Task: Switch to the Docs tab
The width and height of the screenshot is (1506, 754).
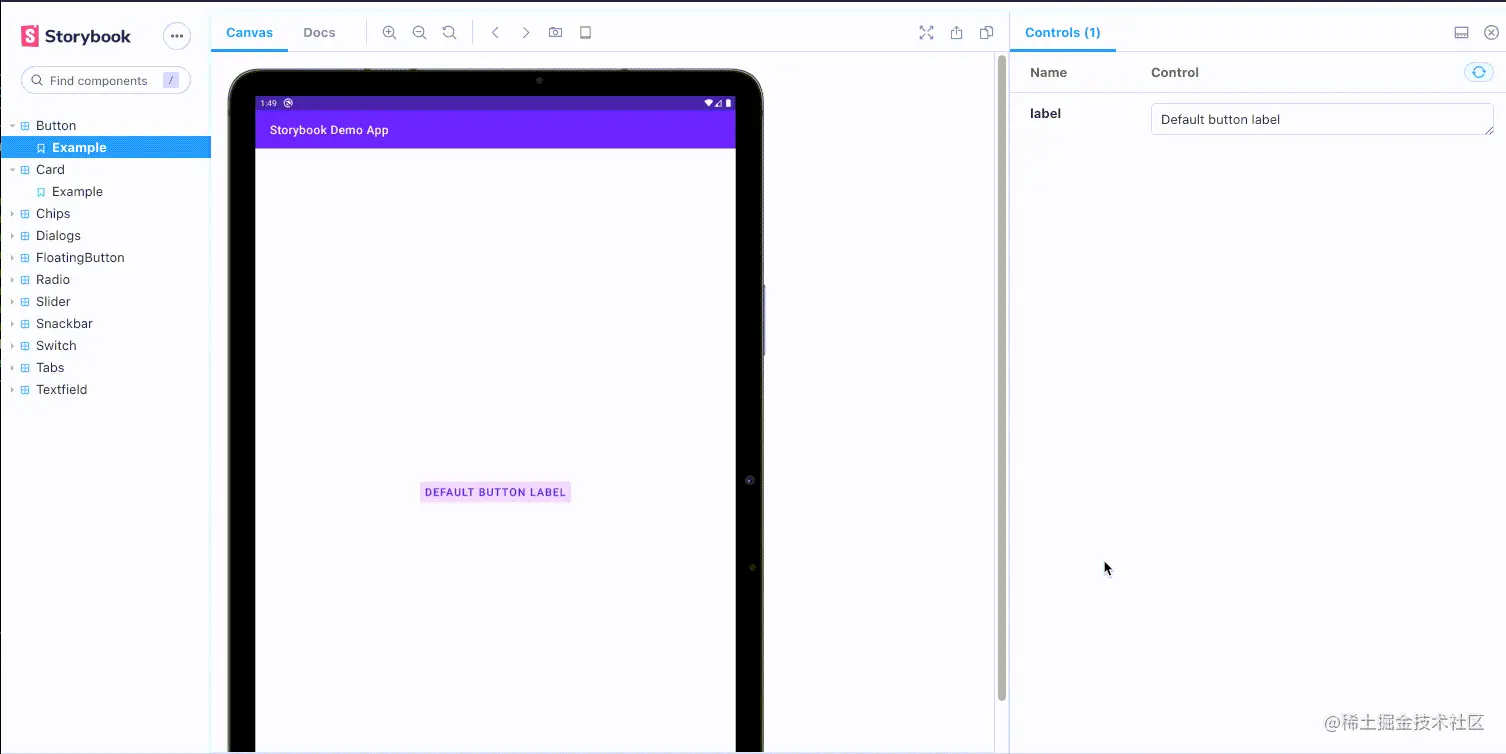Action: point(319,33)
